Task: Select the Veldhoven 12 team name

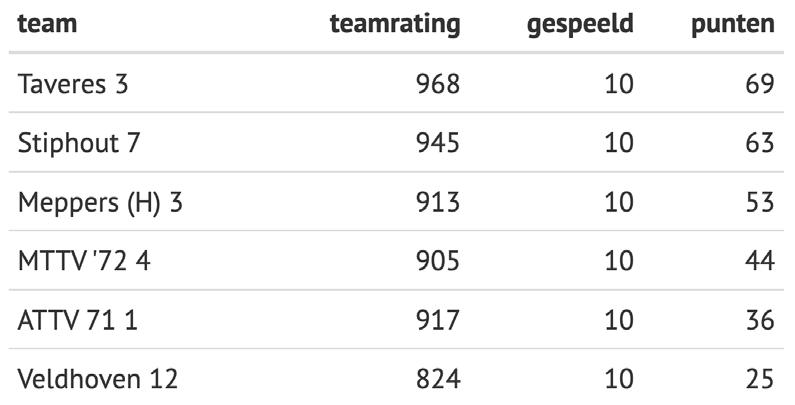Action: pos(97,379)
